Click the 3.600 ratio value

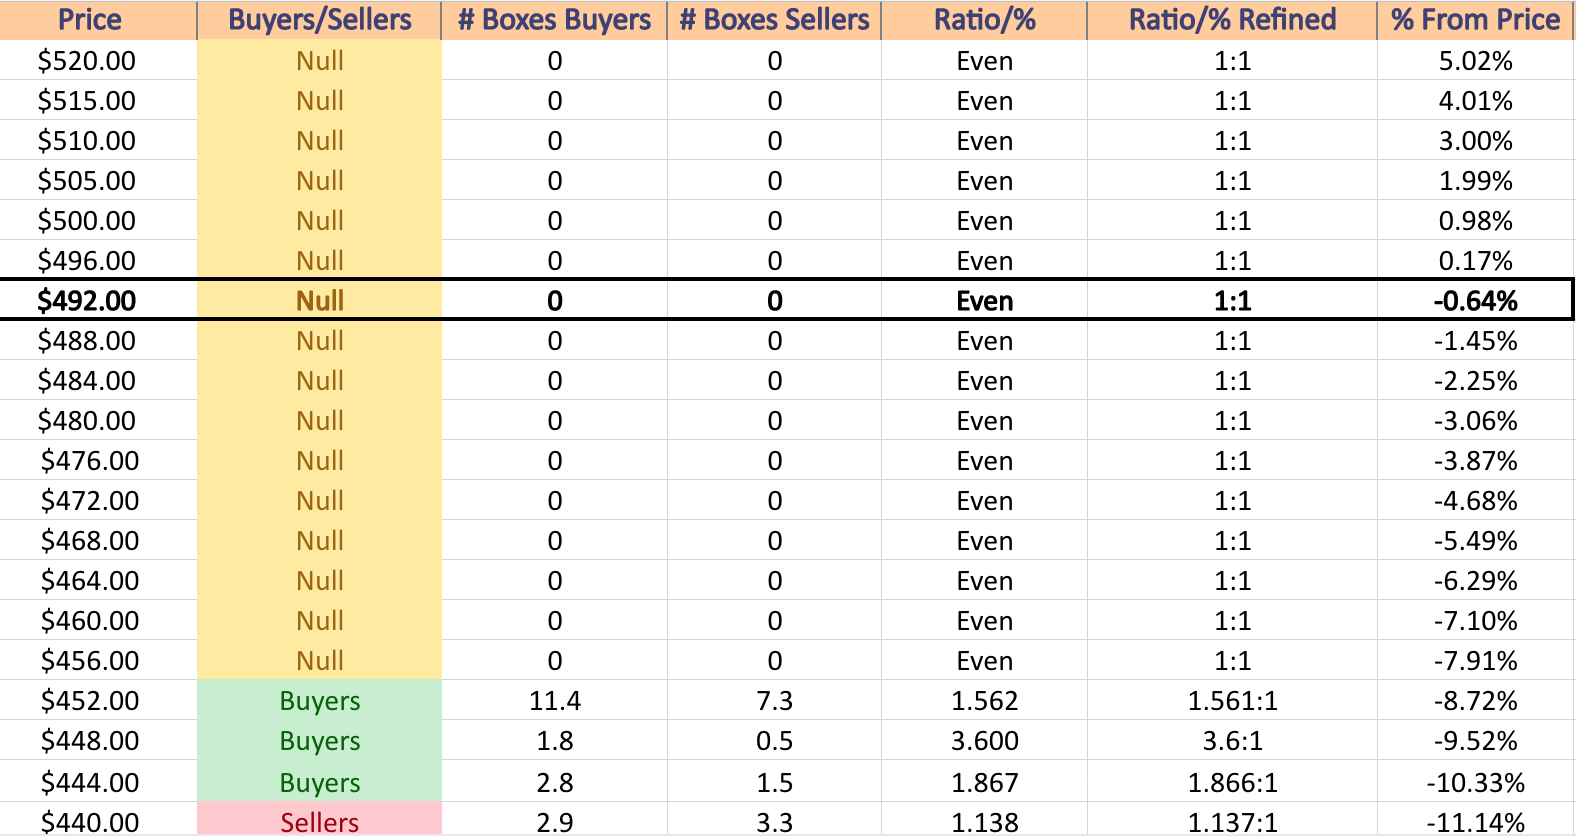(984, 741)
